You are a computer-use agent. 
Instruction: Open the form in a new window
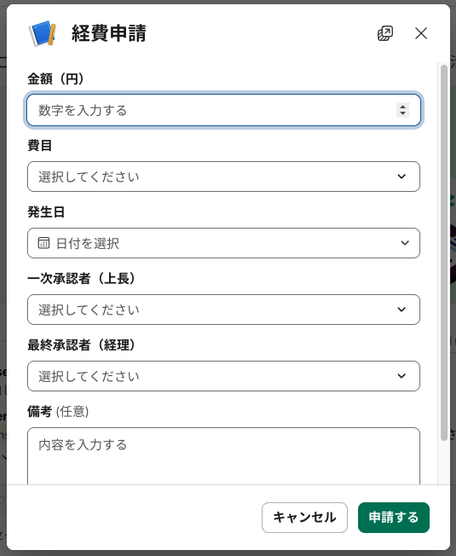click(385, 33)
